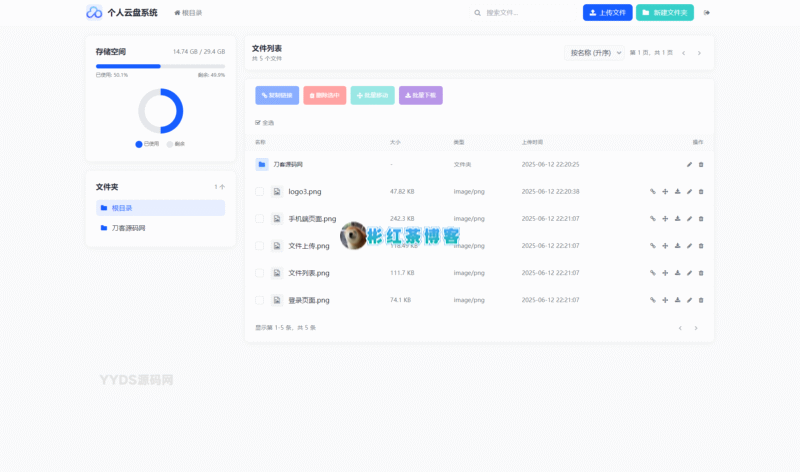
Task: Rename the 手机端页面.png file
Action: point(689,218)
